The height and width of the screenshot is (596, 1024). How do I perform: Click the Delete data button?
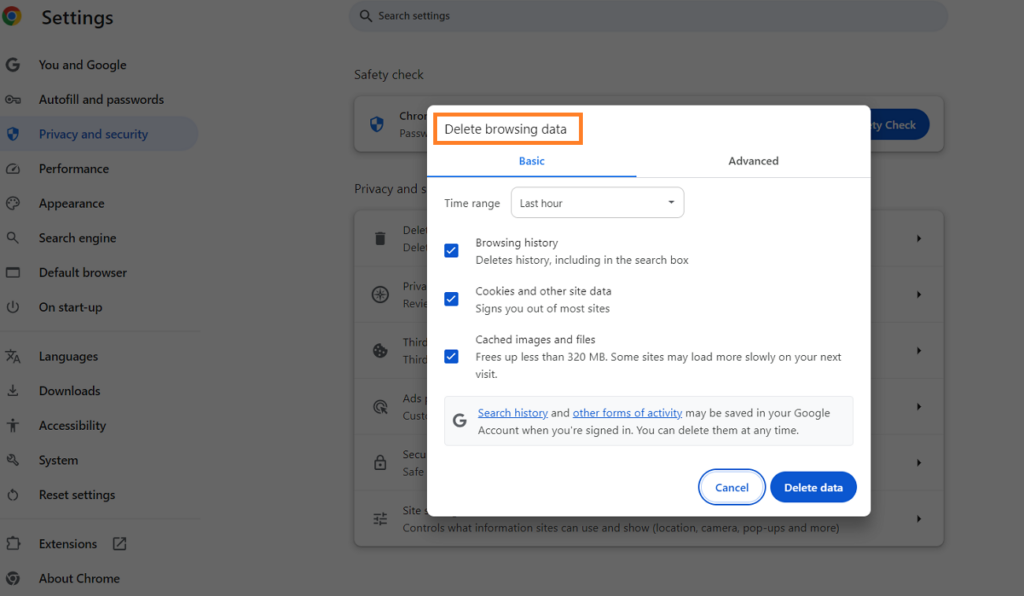813,487
